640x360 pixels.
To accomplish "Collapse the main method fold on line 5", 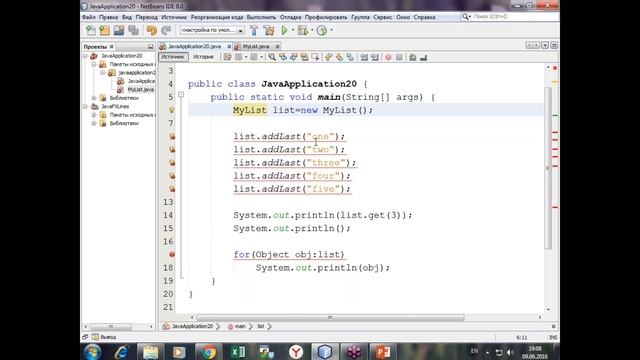I will (181, 95).
